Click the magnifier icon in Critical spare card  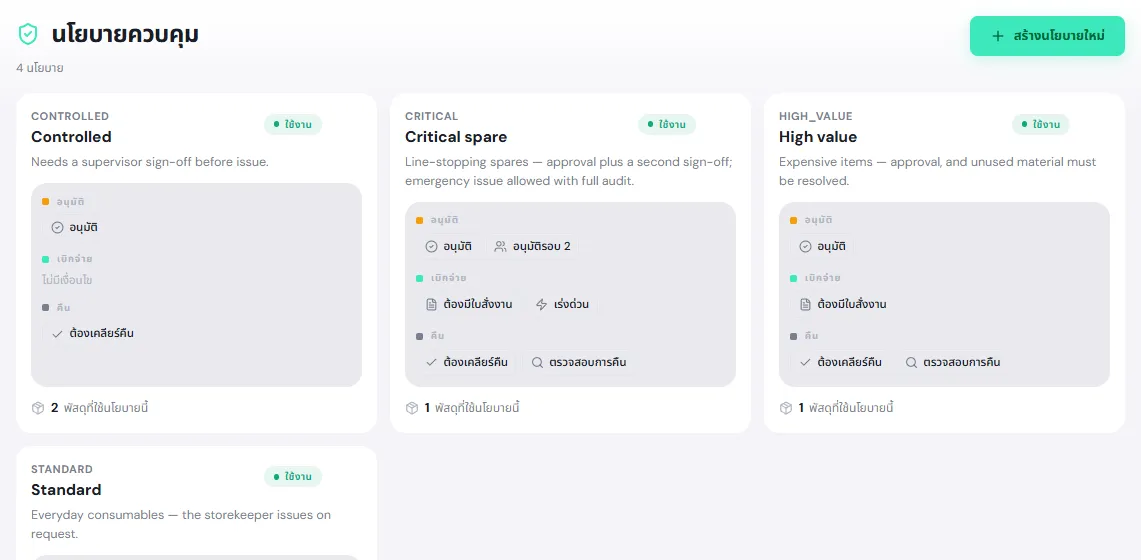click(537, 361)
